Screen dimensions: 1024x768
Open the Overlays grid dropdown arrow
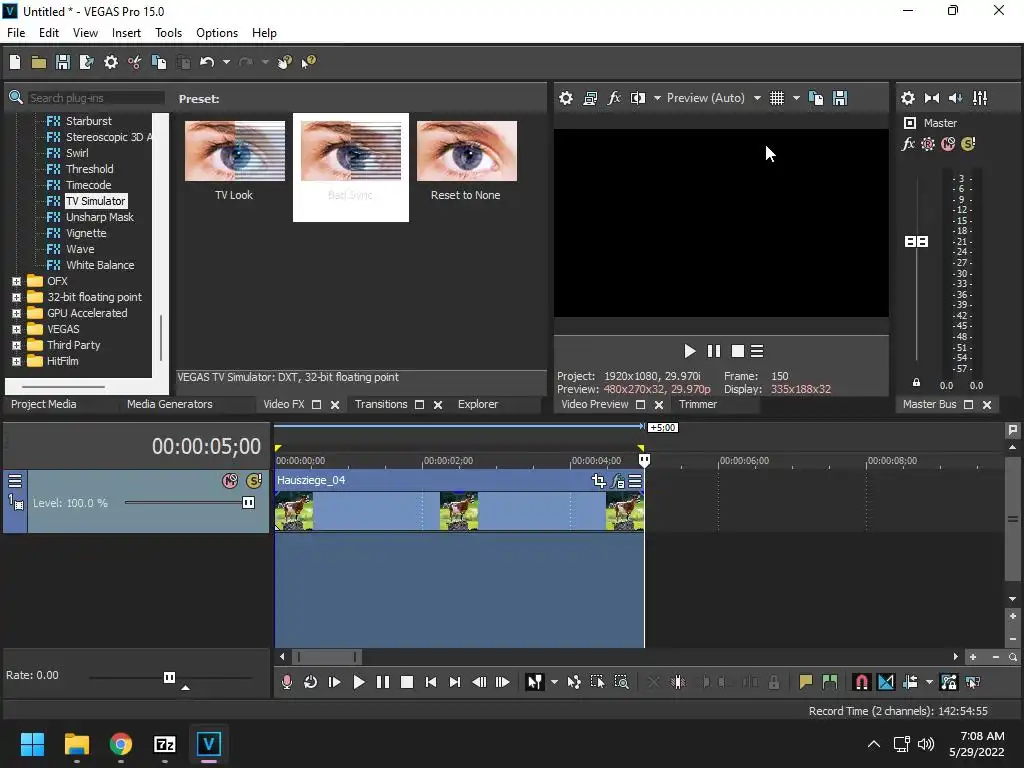pyautogui.click(x=796, y=98)
